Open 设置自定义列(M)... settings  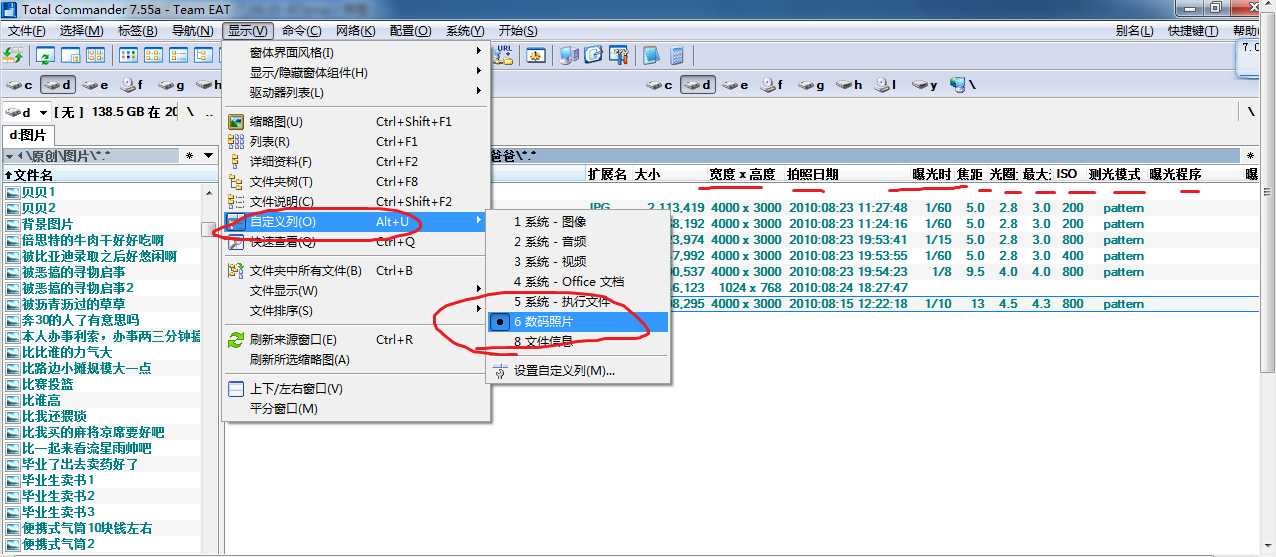tap(577, 371)
